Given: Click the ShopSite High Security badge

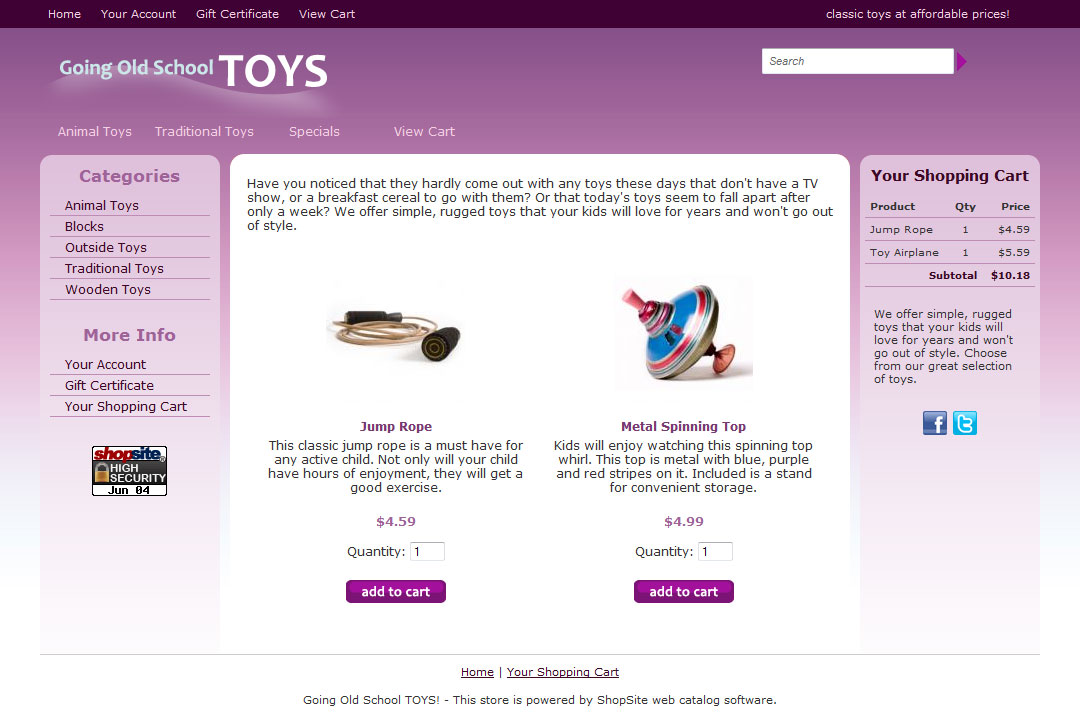Looking at the screenshot, I should tap(129, 471).
